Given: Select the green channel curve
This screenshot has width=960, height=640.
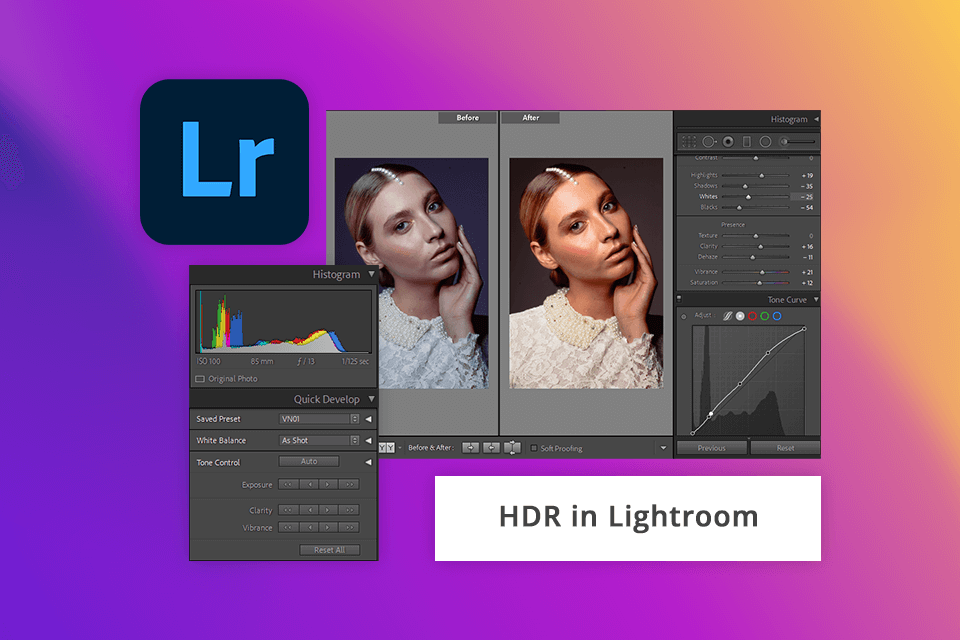Looking at the screenshot, I should (x=765, y=316).
